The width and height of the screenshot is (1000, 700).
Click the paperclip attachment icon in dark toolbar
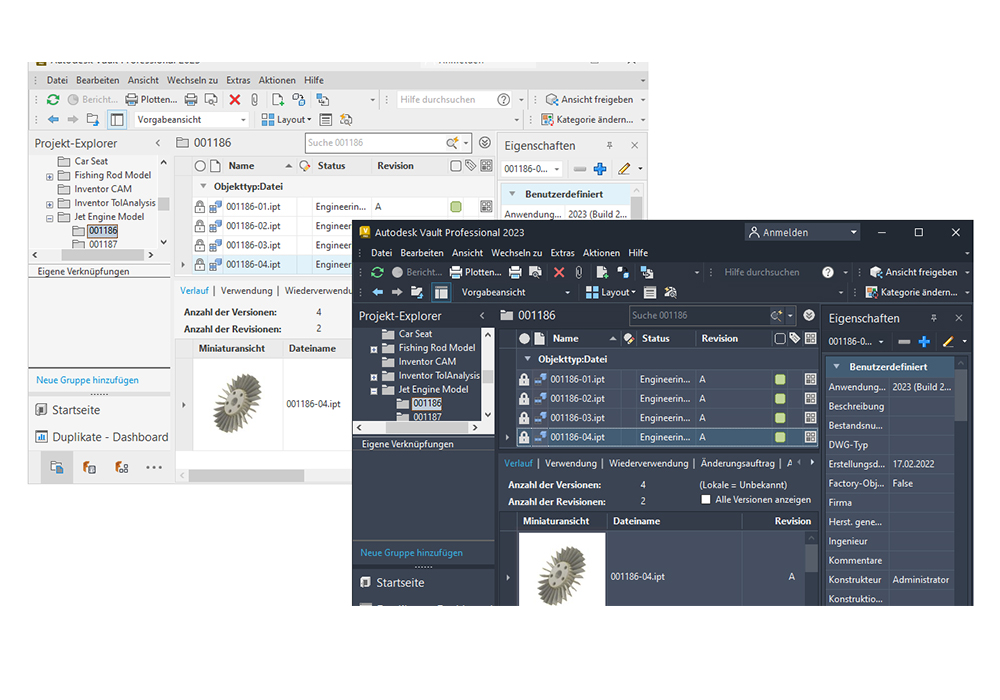pos(578,272)
